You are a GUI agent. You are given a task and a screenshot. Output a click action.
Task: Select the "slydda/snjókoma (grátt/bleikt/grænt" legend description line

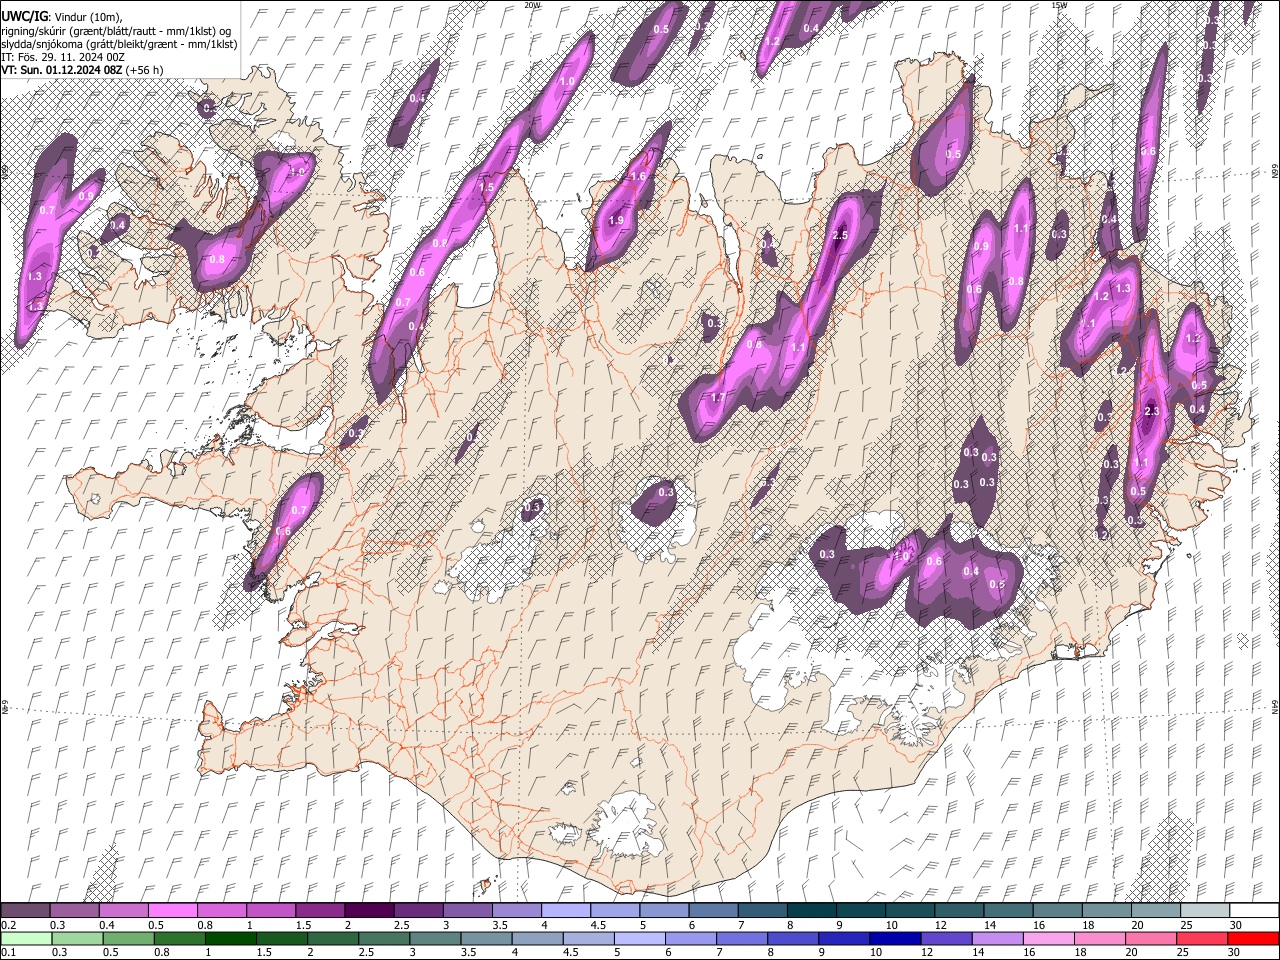point(119,44)
